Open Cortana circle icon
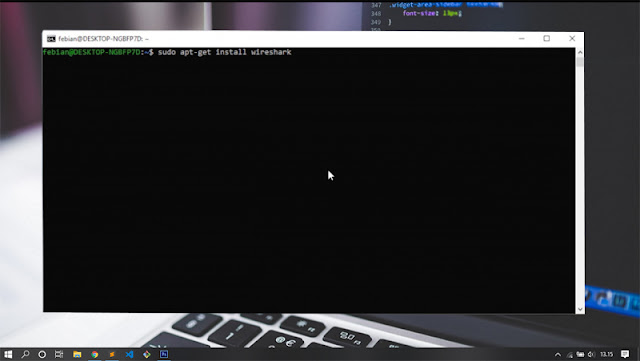The image size is (640, 361). [x=42, y=354]
